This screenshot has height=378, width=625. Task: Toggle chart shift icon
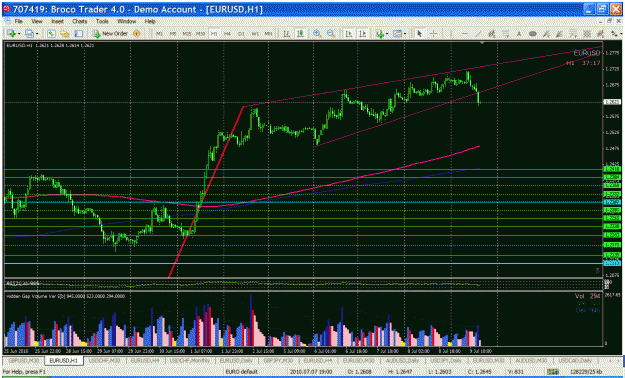(x=362, y=34)
